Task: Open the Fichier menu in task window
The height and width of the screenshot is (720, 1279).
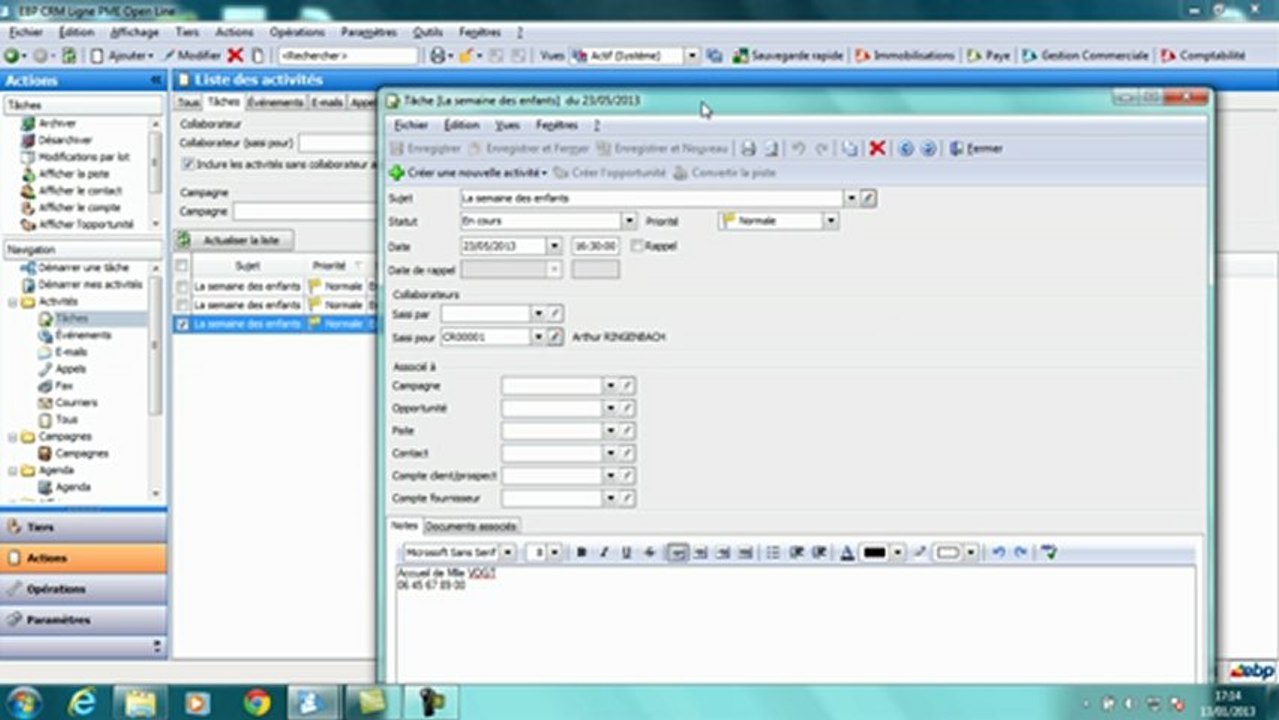Action: pyautogui.click(x=410, y=125)
